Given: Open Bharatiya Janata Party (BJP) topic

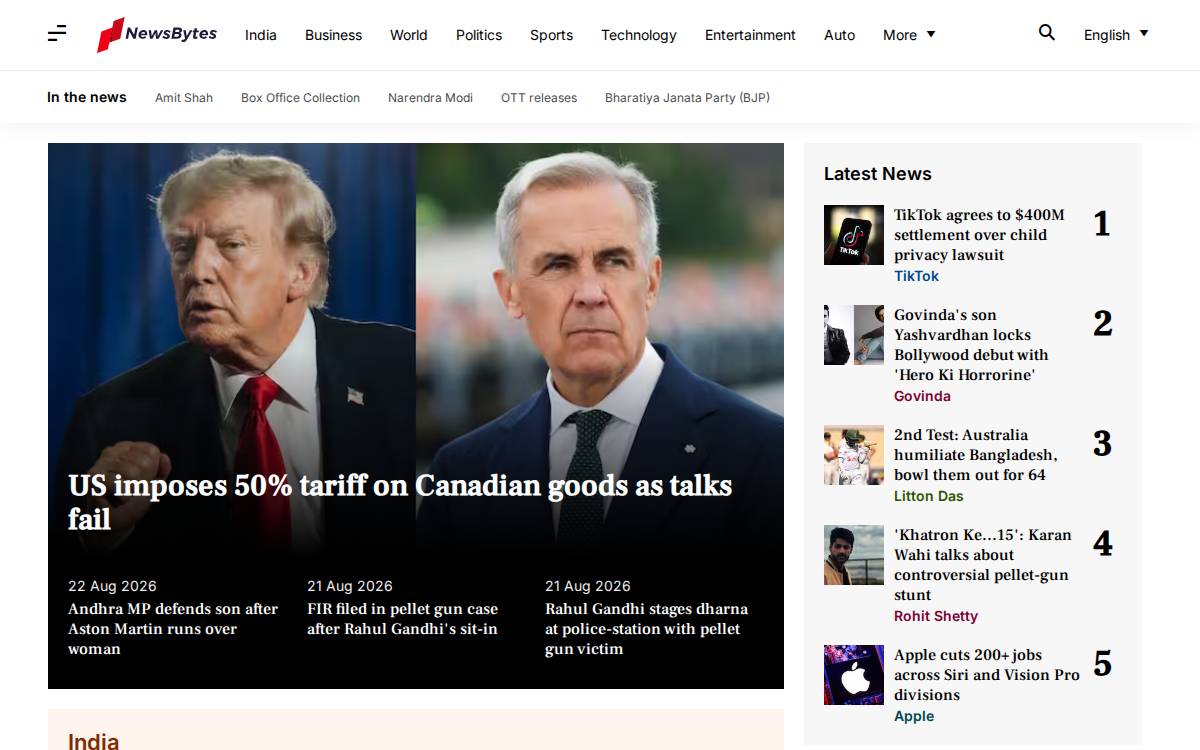Looking at the screenshot, I should [687, 98].
